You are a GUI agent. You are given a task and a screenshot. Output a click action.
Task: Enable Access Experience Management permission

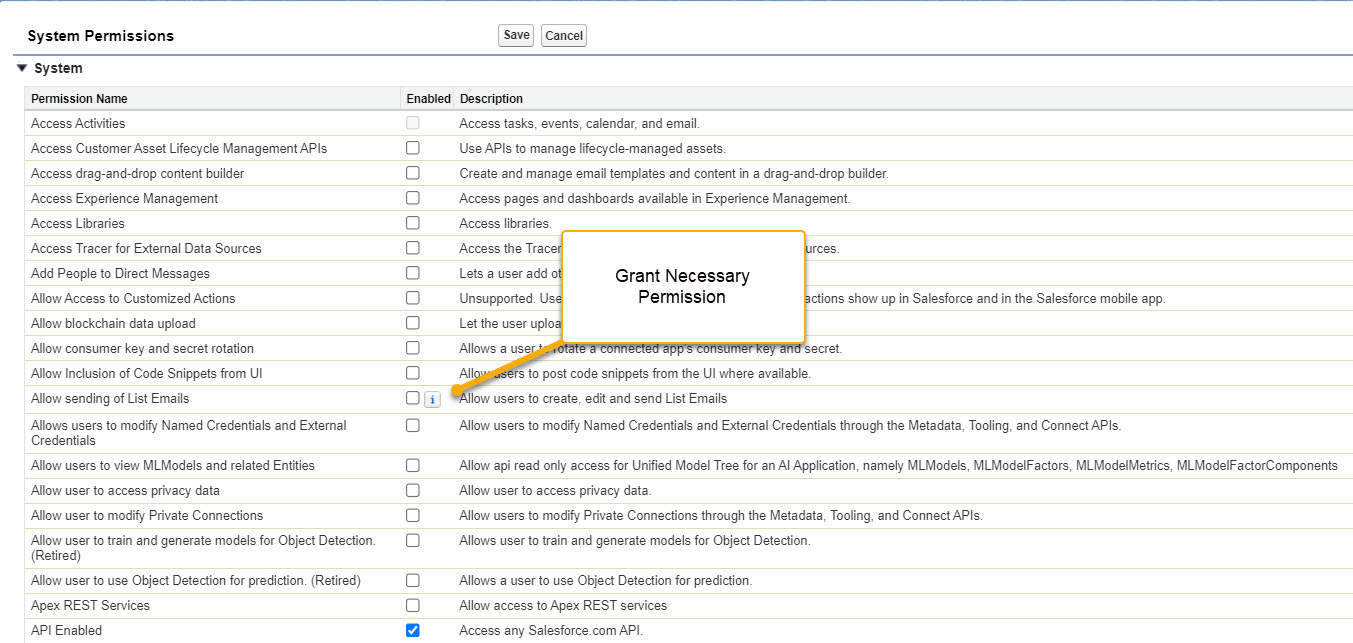412,197
